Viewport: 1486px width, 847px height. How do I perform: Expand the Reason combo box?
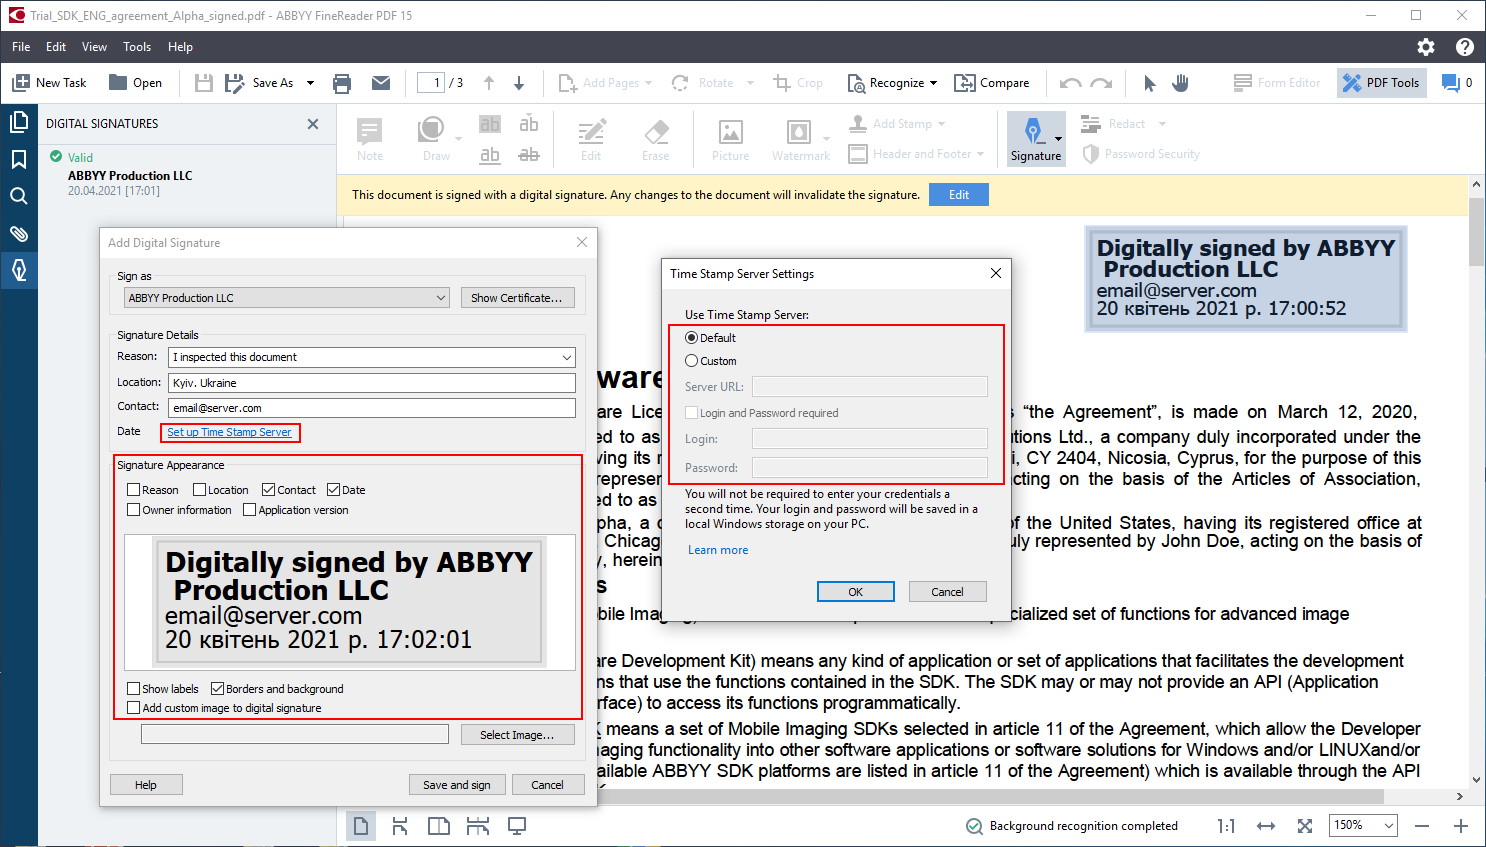click(567, 357)
